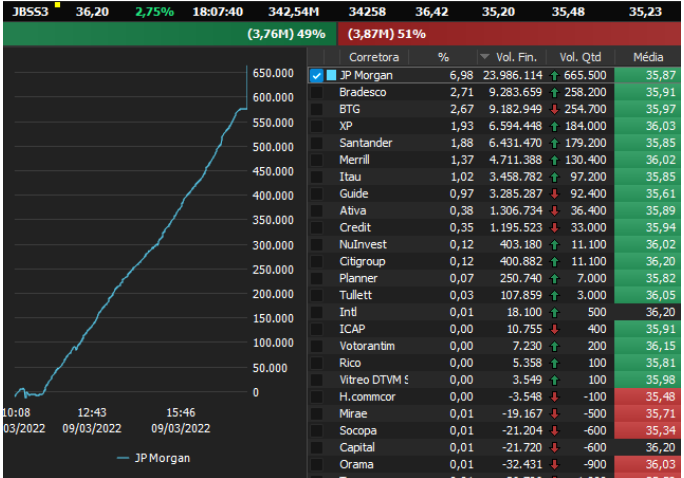Enable the BTG row checkbox
Screen dimensions: 684x478
(316, 109)
